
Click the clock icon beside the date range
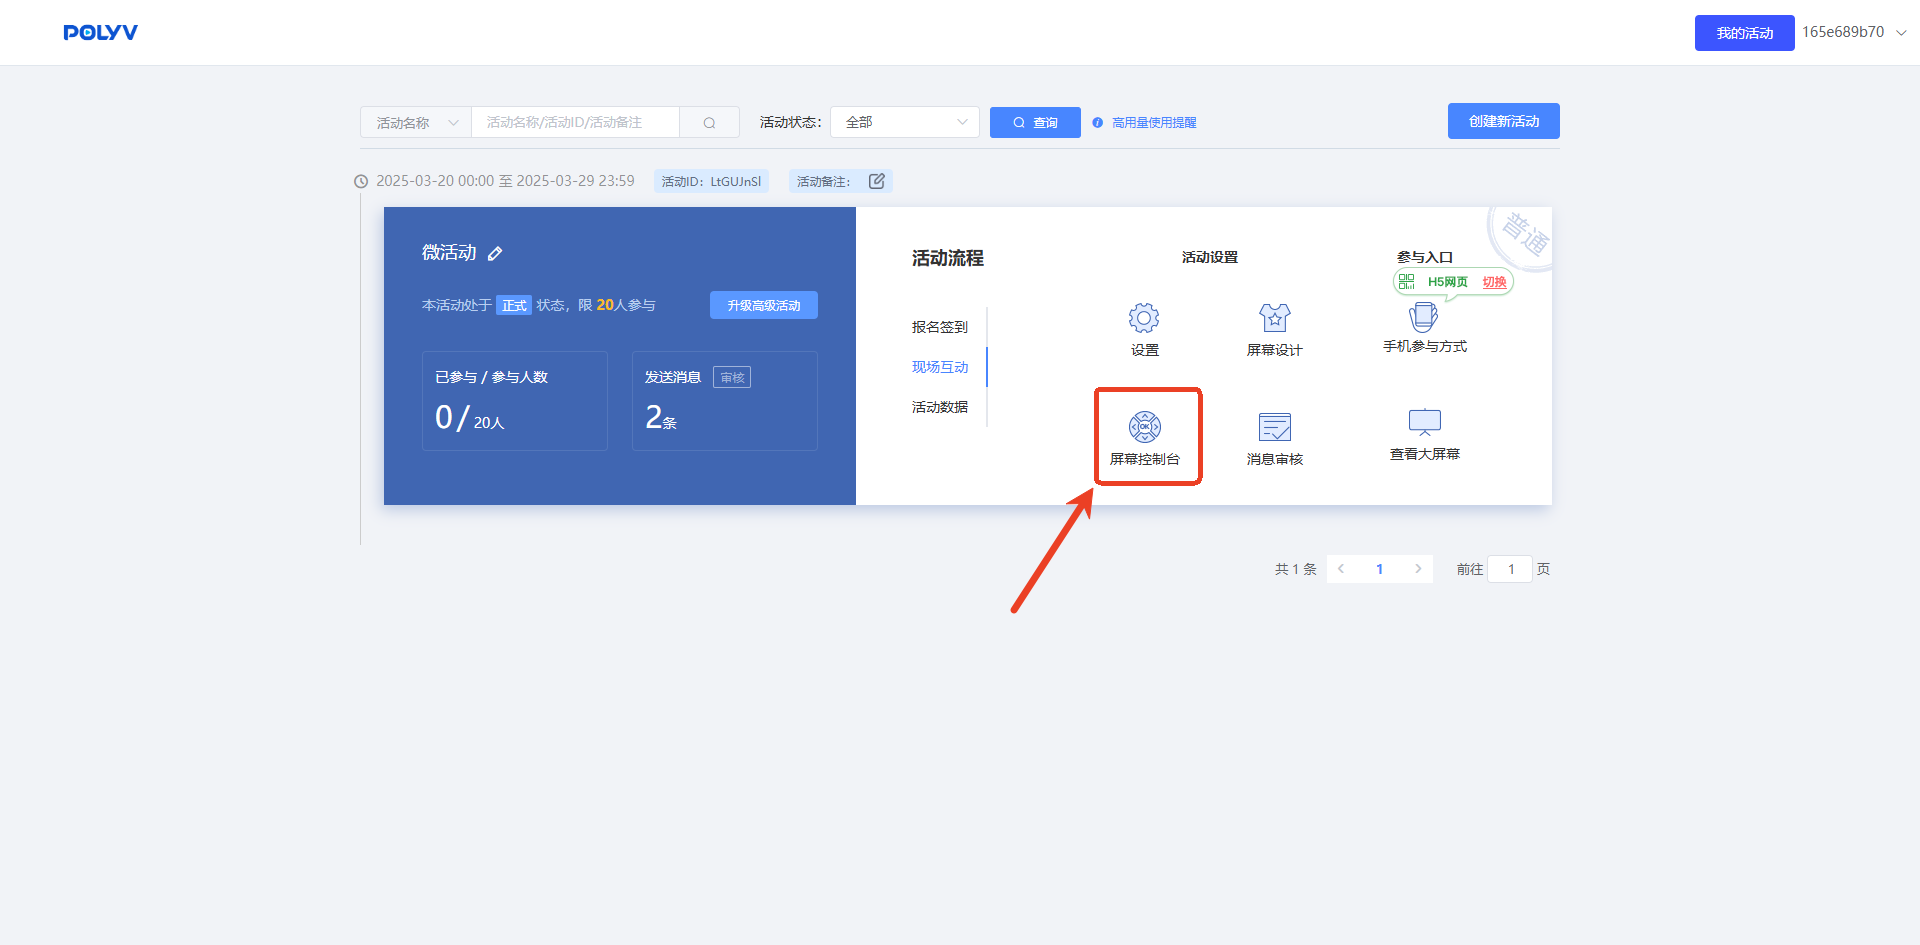pyautogui.click(x=361, y=181)
